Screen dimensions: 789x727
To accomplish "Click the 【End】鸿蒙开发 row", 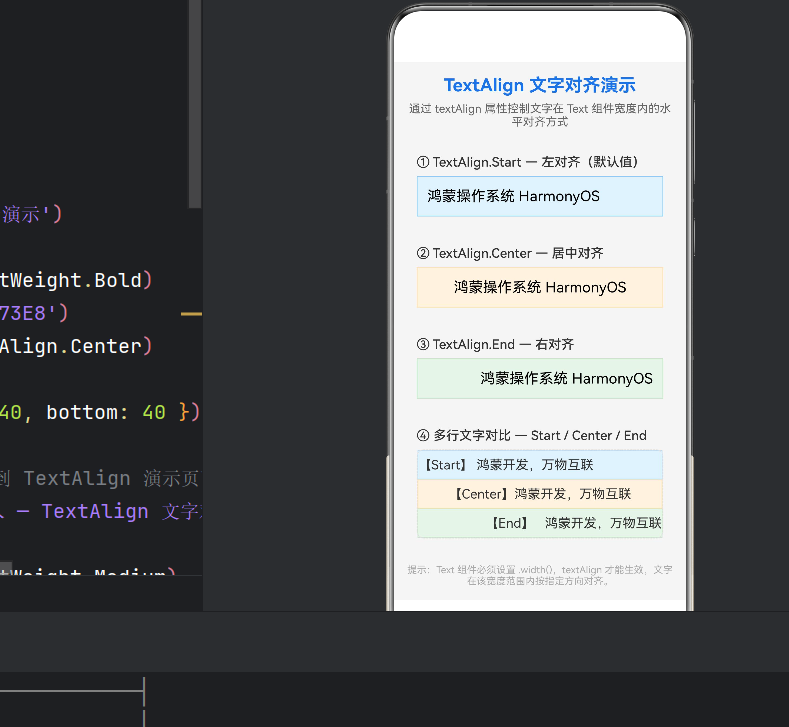I will pyautogui.click(x=539, y=523).
